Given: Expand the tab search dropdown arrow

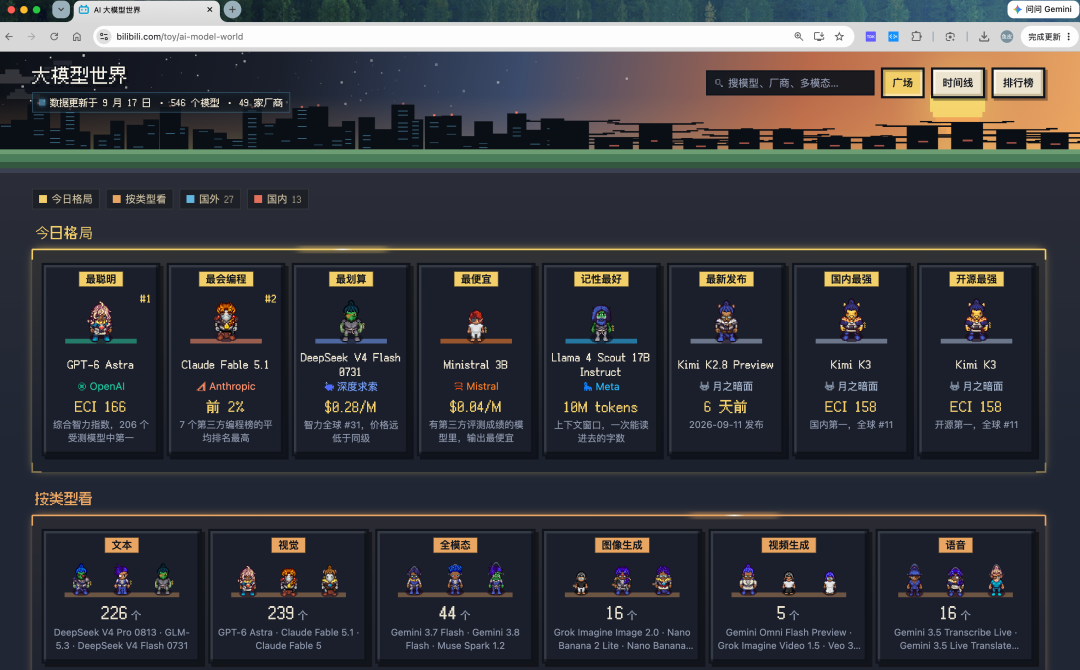Looking at the screenshot, I should click(61, 10).
